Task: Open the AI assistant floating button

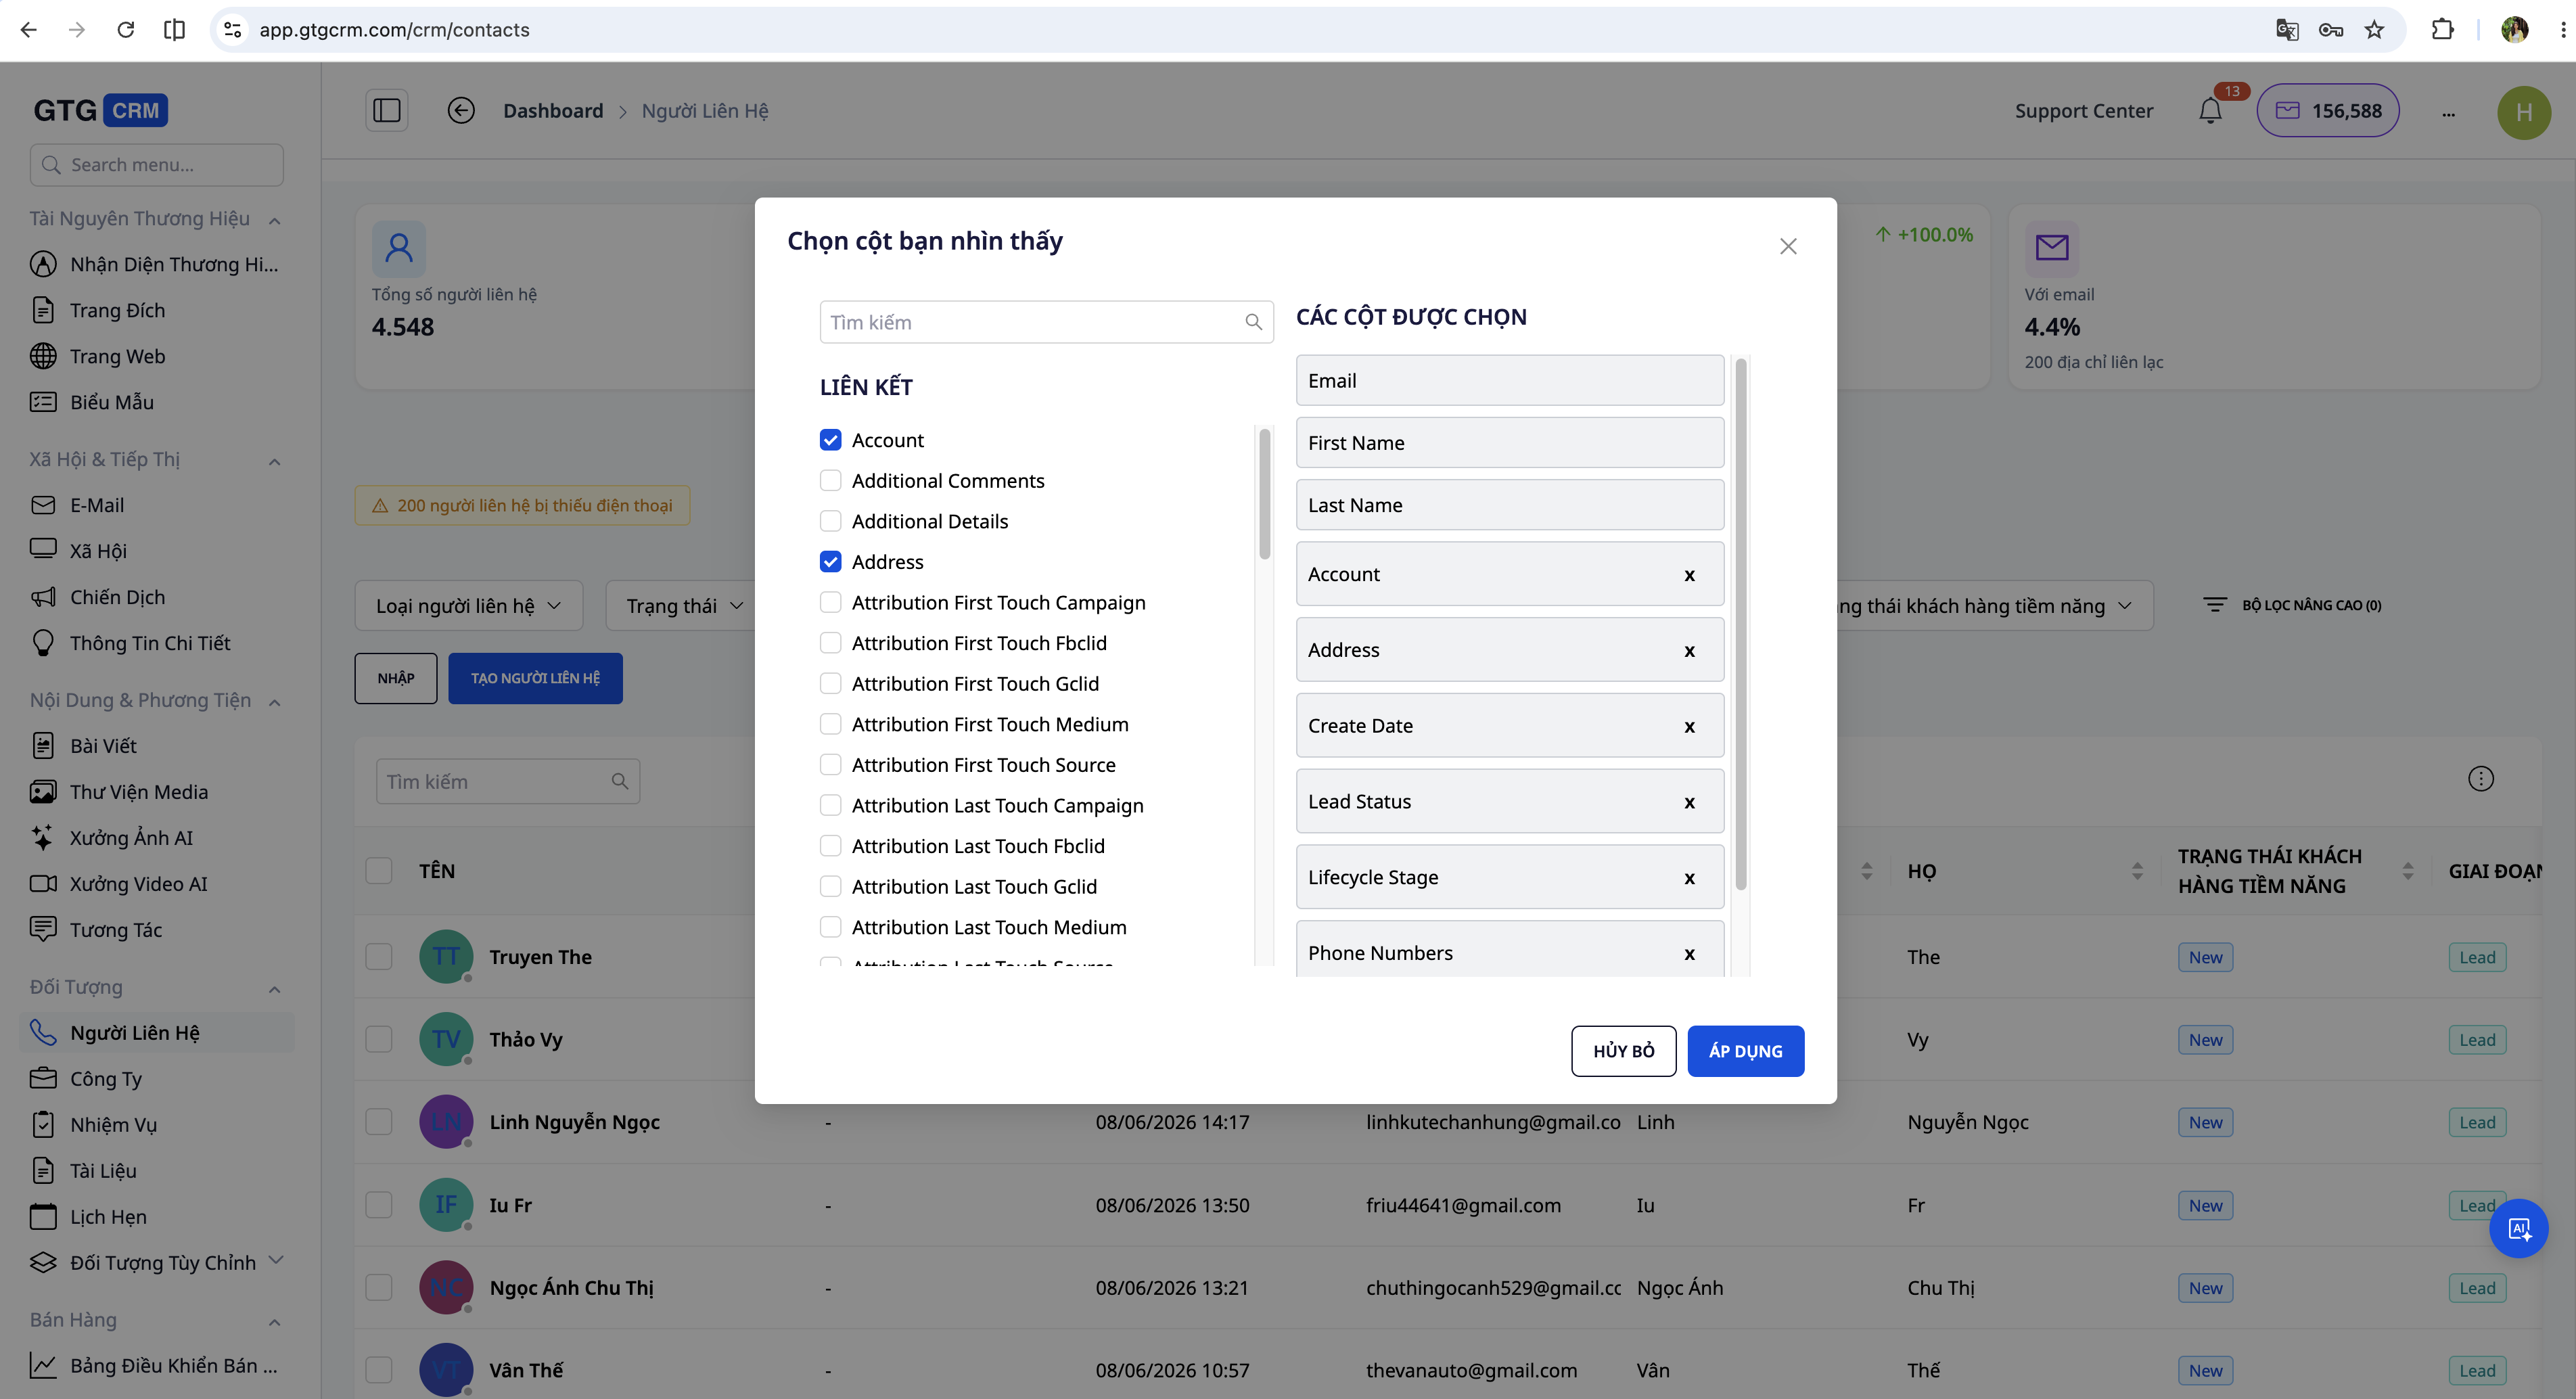Action: [x=2518, y=1228]
